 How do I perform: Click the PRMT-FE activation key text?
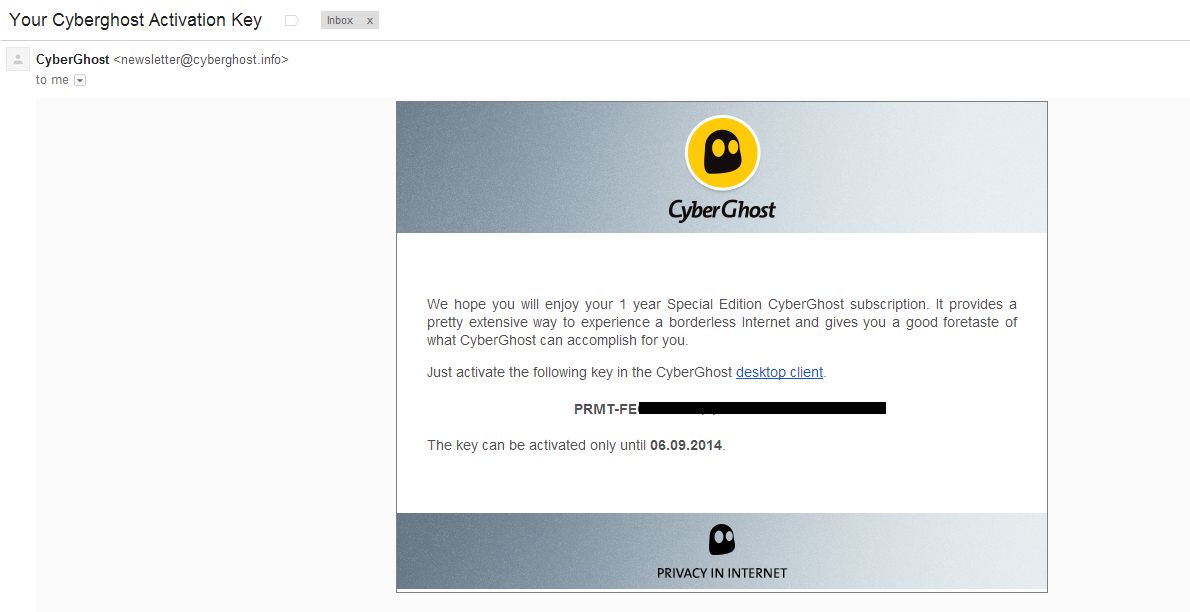tap(605, 409)
